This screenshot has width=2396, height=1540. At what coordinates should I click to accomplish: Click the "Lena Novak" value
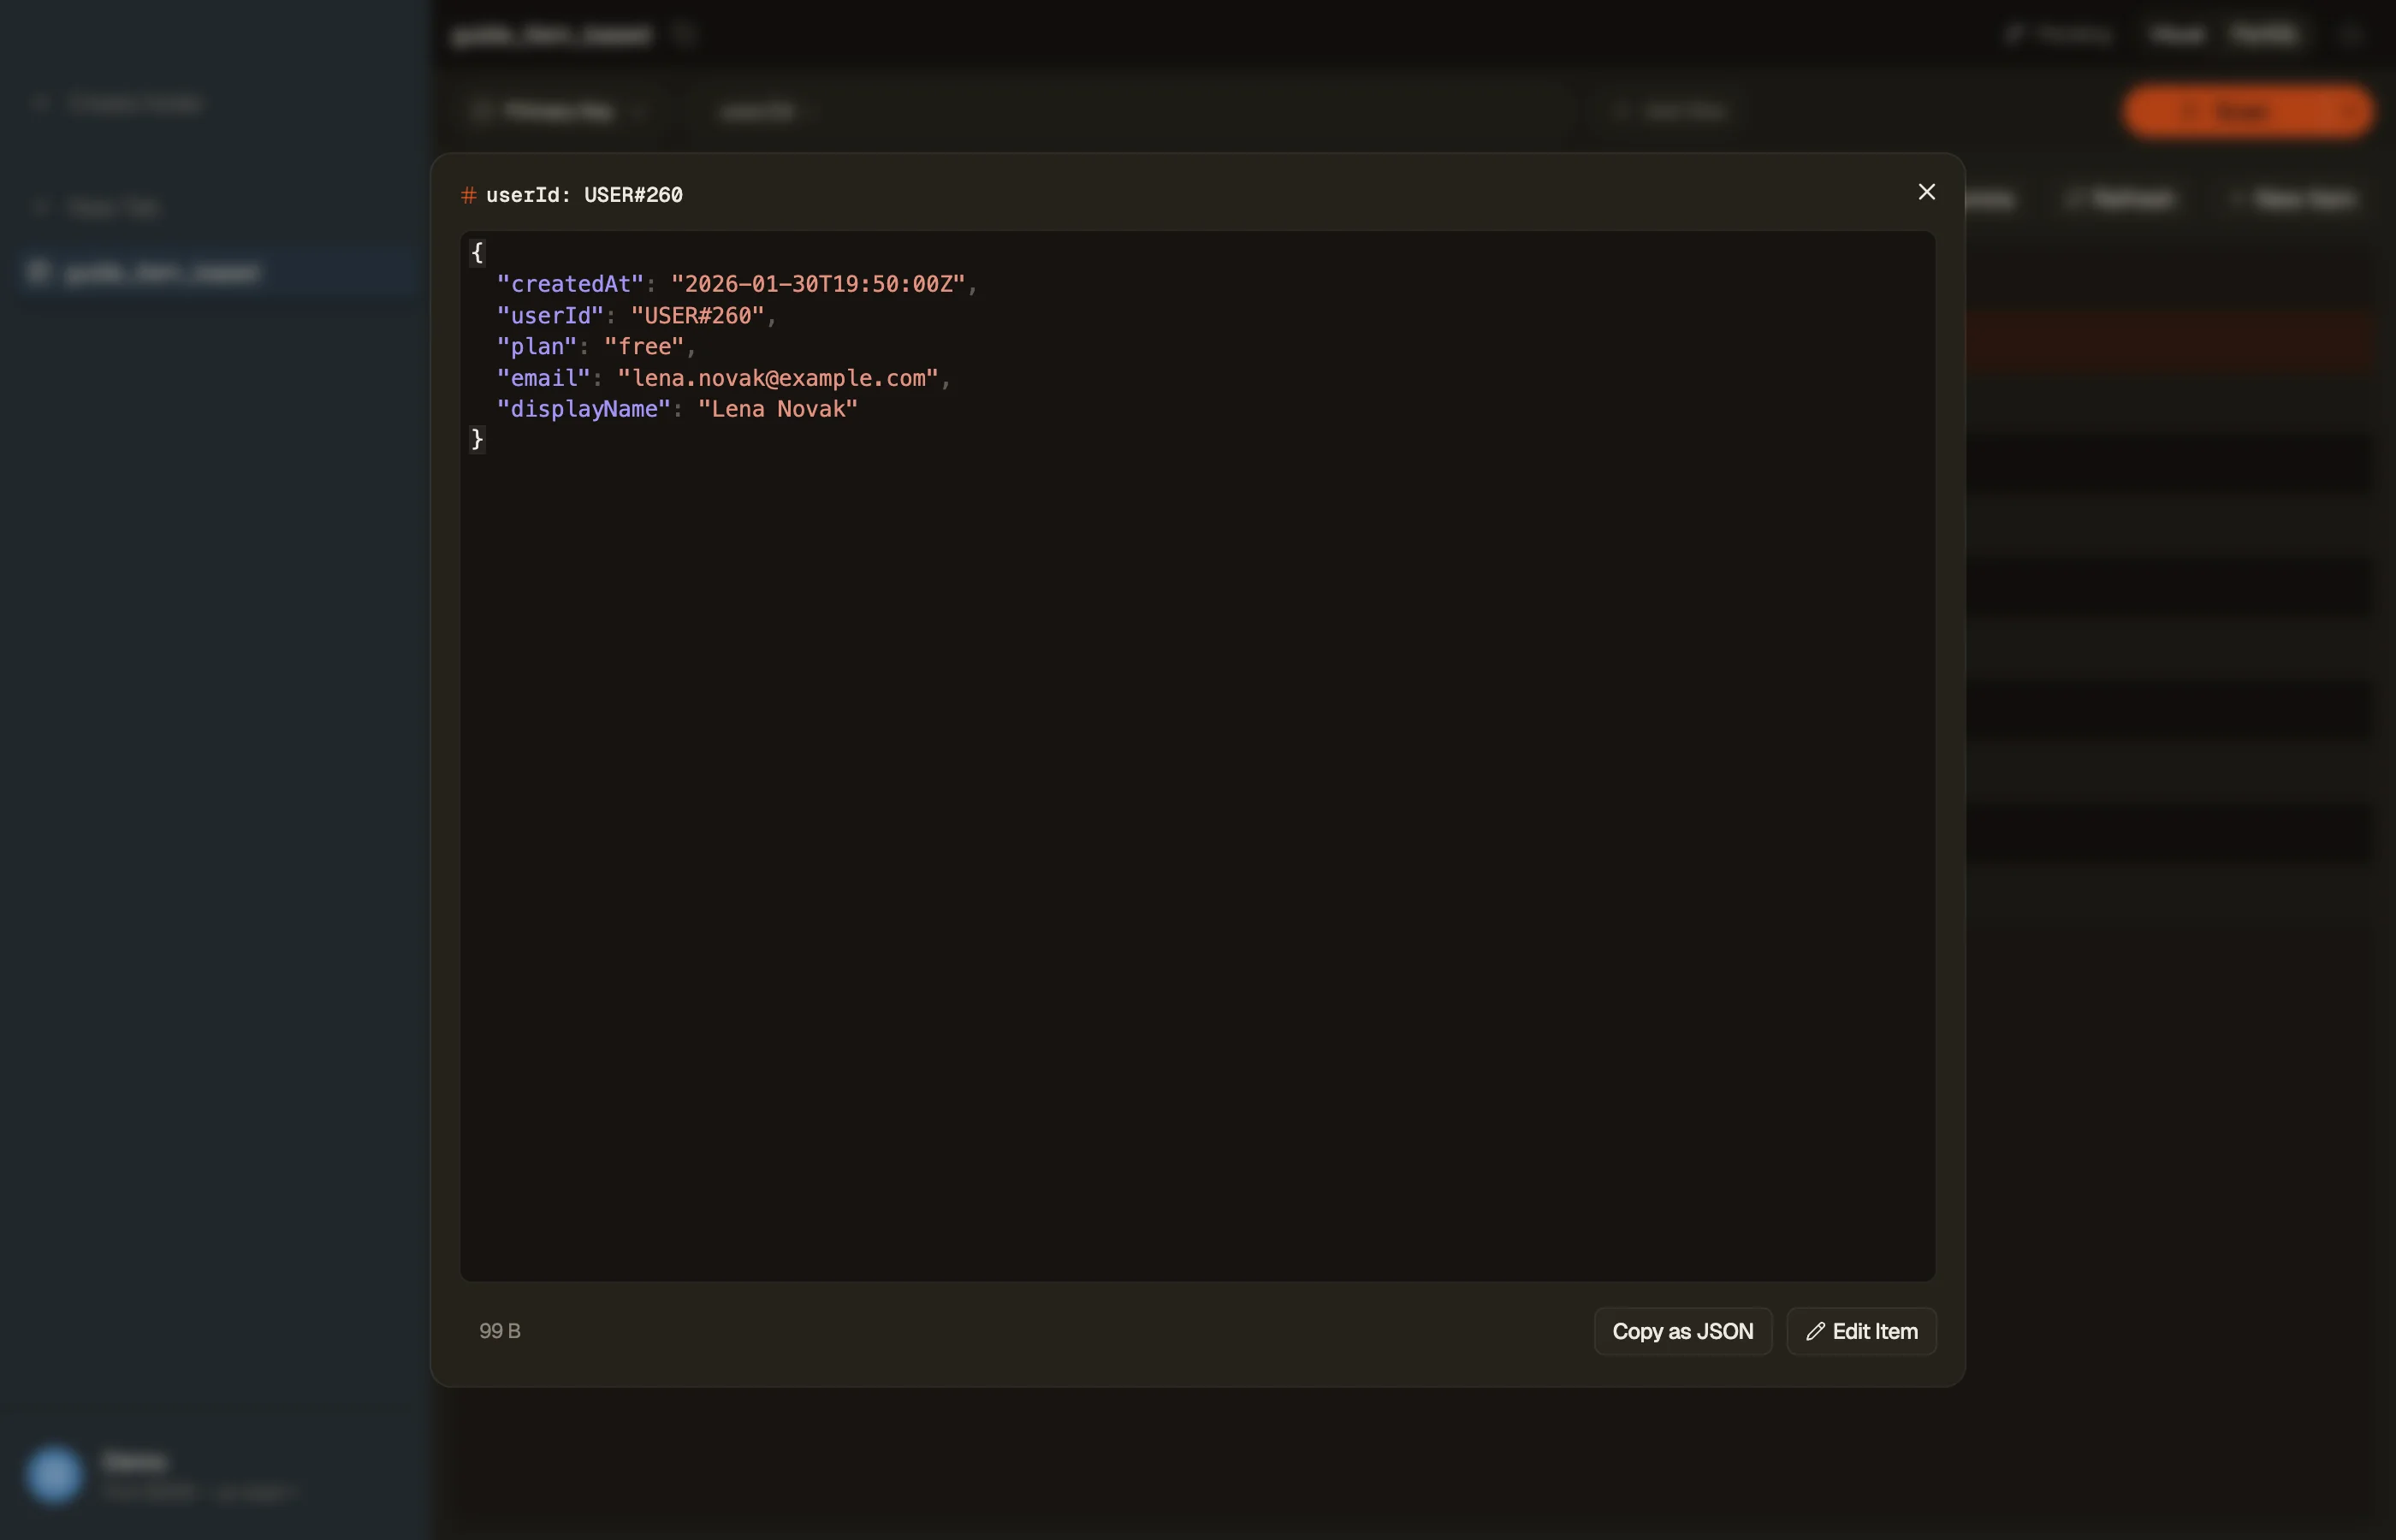(x=778, y=409)
